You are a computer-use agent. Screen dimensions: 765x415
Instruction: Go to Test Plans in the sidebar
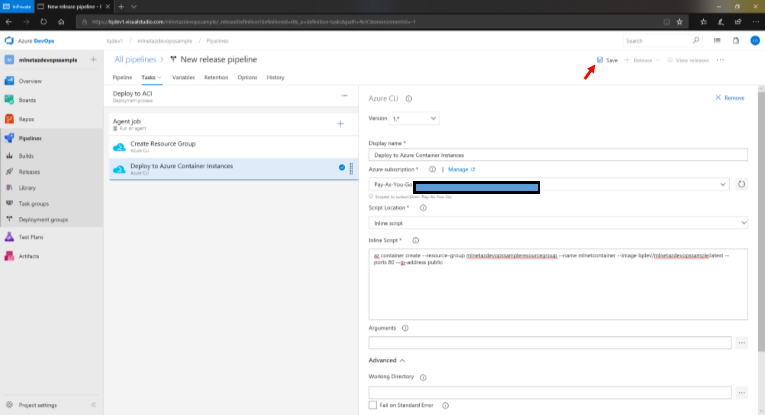(x=30, y=237)
